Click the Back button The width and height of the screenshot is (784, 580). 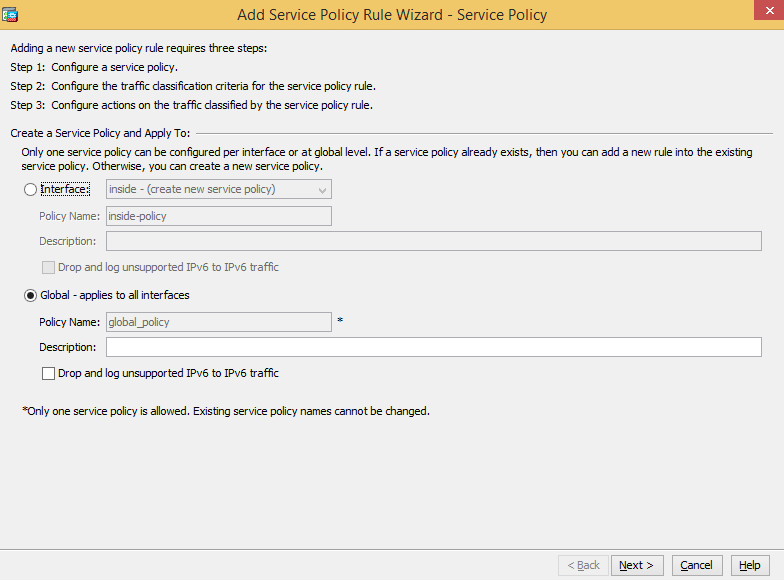[584, 565]
